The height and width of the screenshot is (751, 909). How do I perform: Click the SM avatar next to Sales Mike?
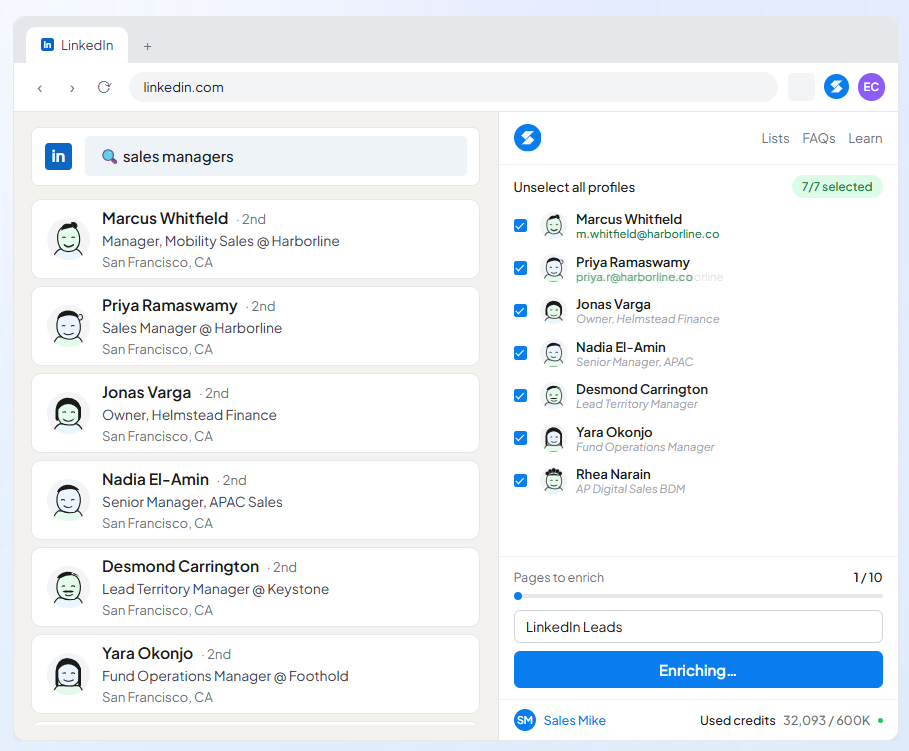[525, 720]
